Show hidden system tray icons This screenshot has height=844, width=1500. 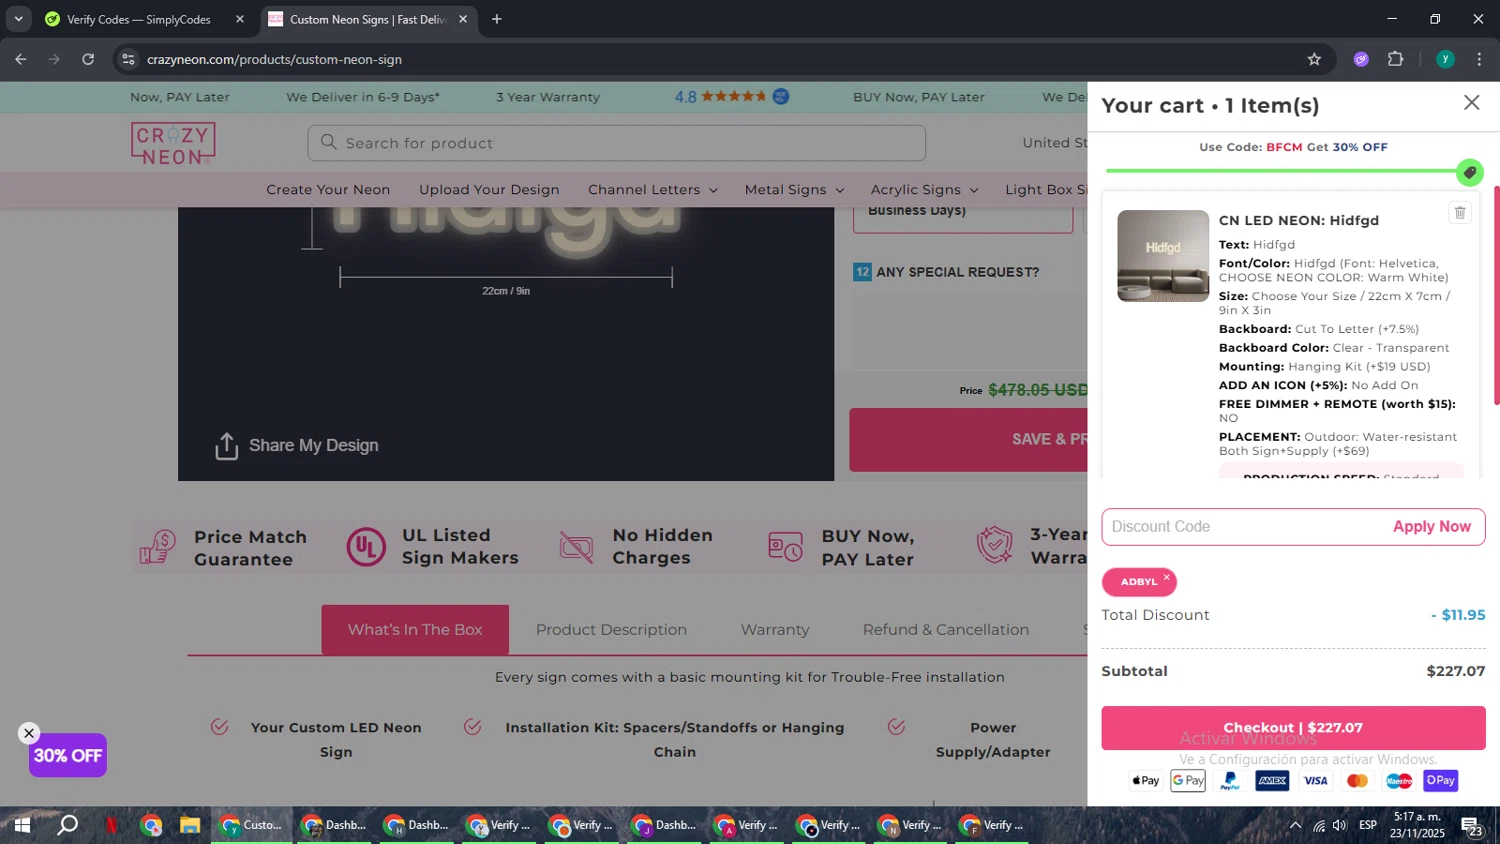tap(1295, 826)
